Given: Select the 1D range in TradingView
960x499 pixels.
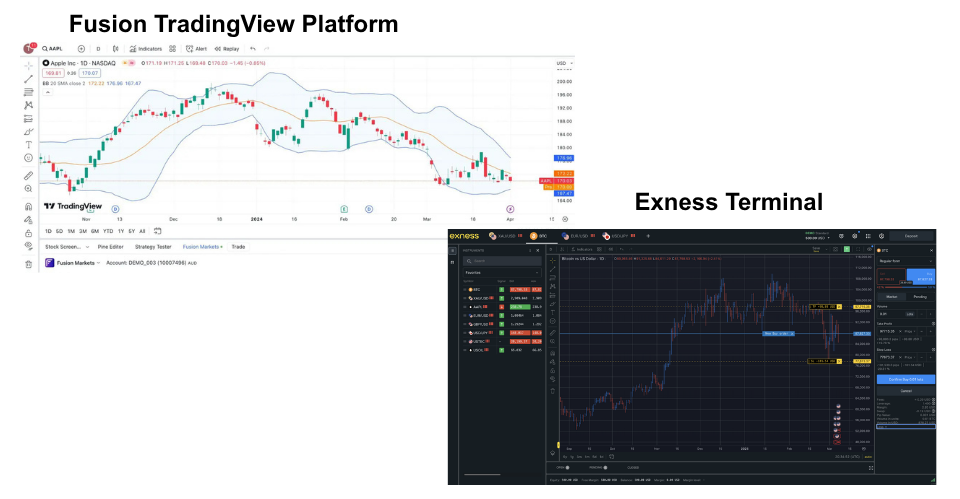Looking at the screenshot, I should tap(48, 231).
